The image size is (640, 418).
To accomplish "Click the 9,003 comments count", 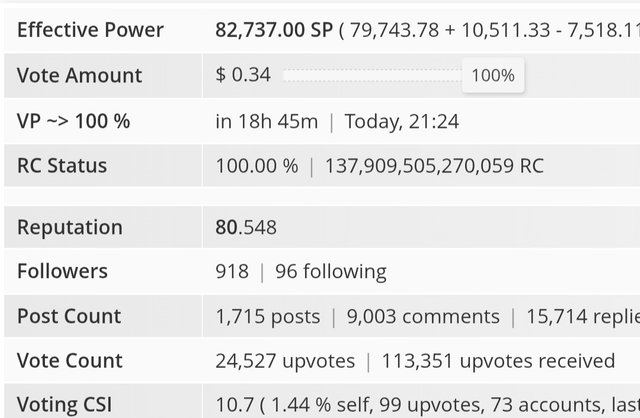I will pos(423,316).
